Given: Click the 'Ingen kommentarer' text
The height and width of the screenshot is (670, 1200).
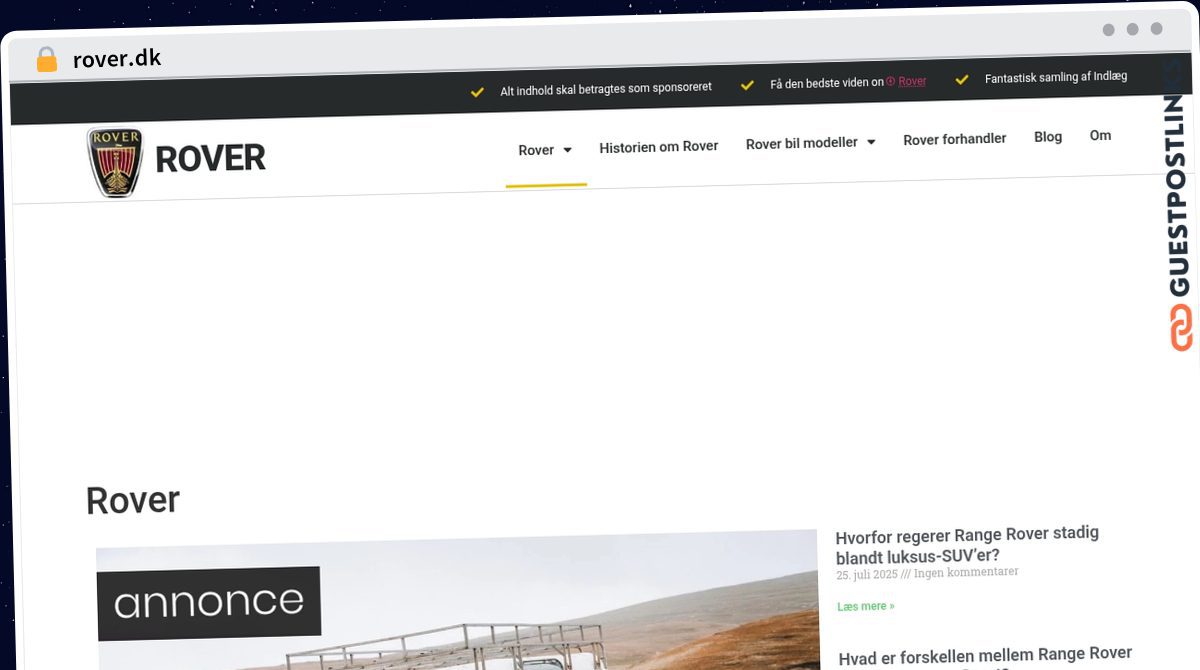Looking at the screenshot, I should 966,572.
